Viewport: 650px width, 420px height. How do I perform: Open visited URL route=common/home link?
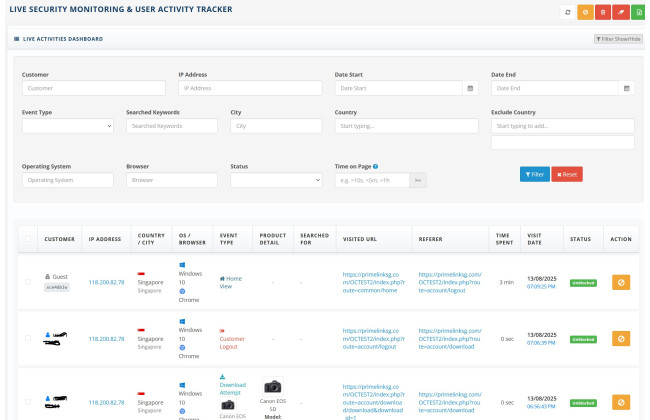coord(374,282)
